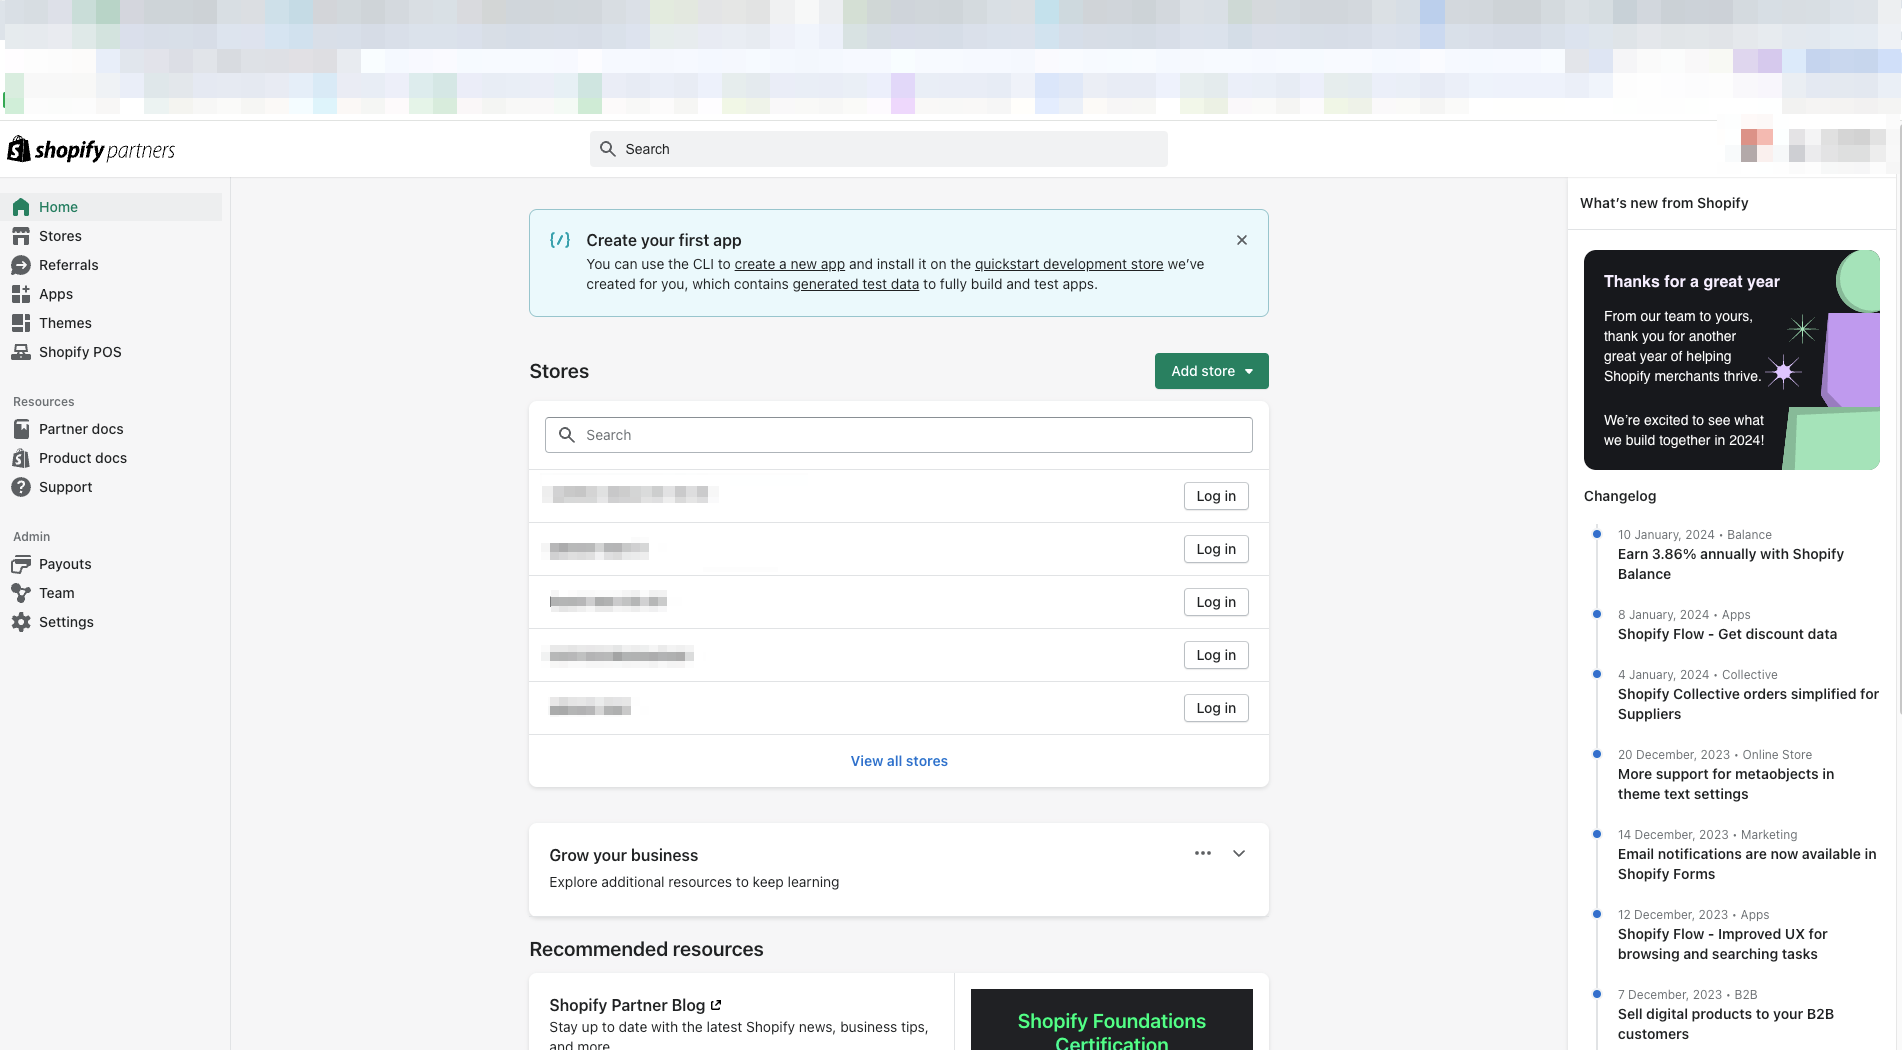Click the Stores storefront icon in sidebar

click(21, 236)
